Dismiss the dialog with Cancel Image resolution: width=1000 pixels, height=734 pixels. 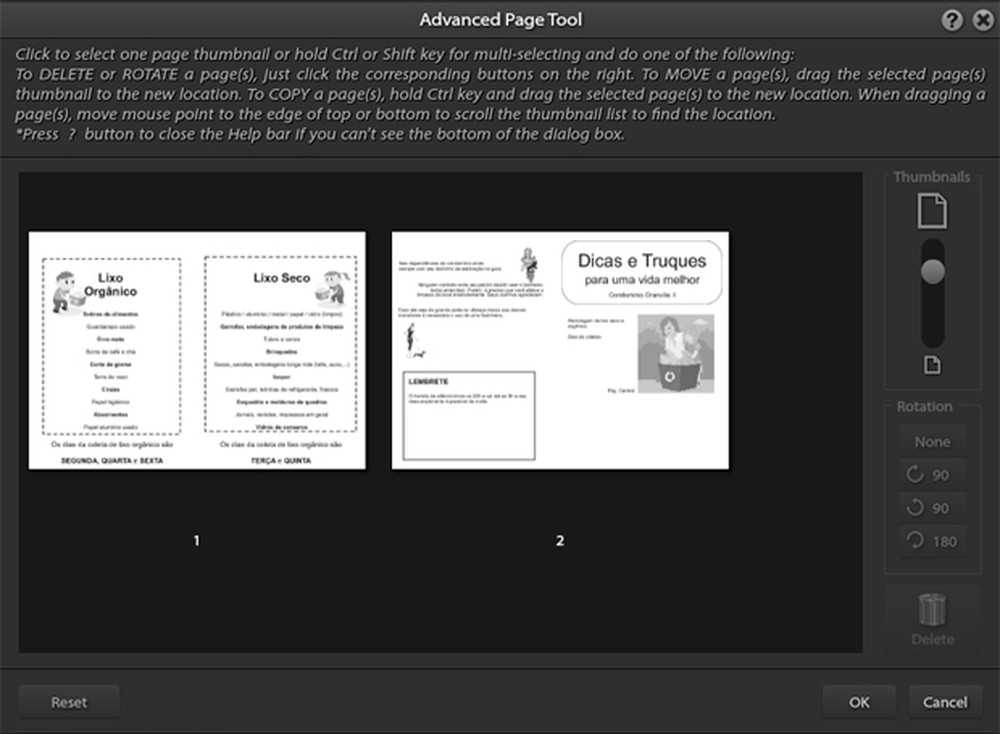tap(943, 701)
